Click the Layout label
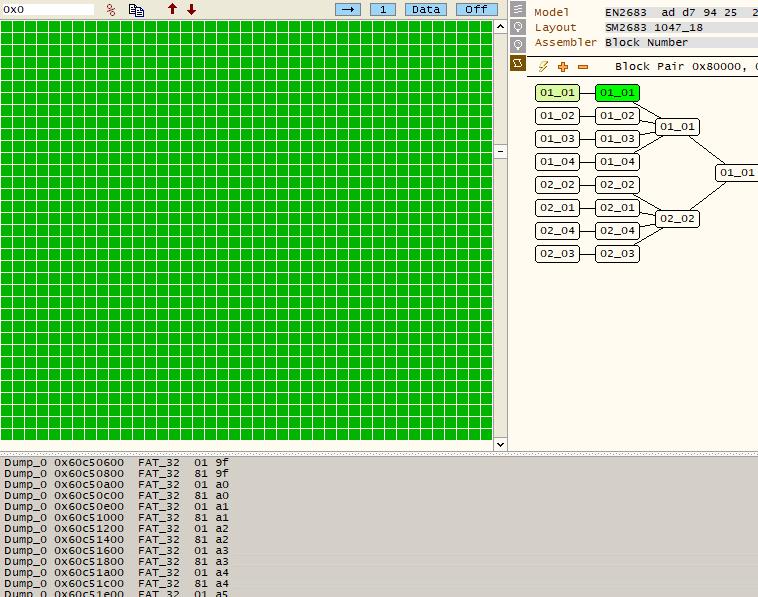This screenshot has height=597, width=758. [x=555, y=28]
